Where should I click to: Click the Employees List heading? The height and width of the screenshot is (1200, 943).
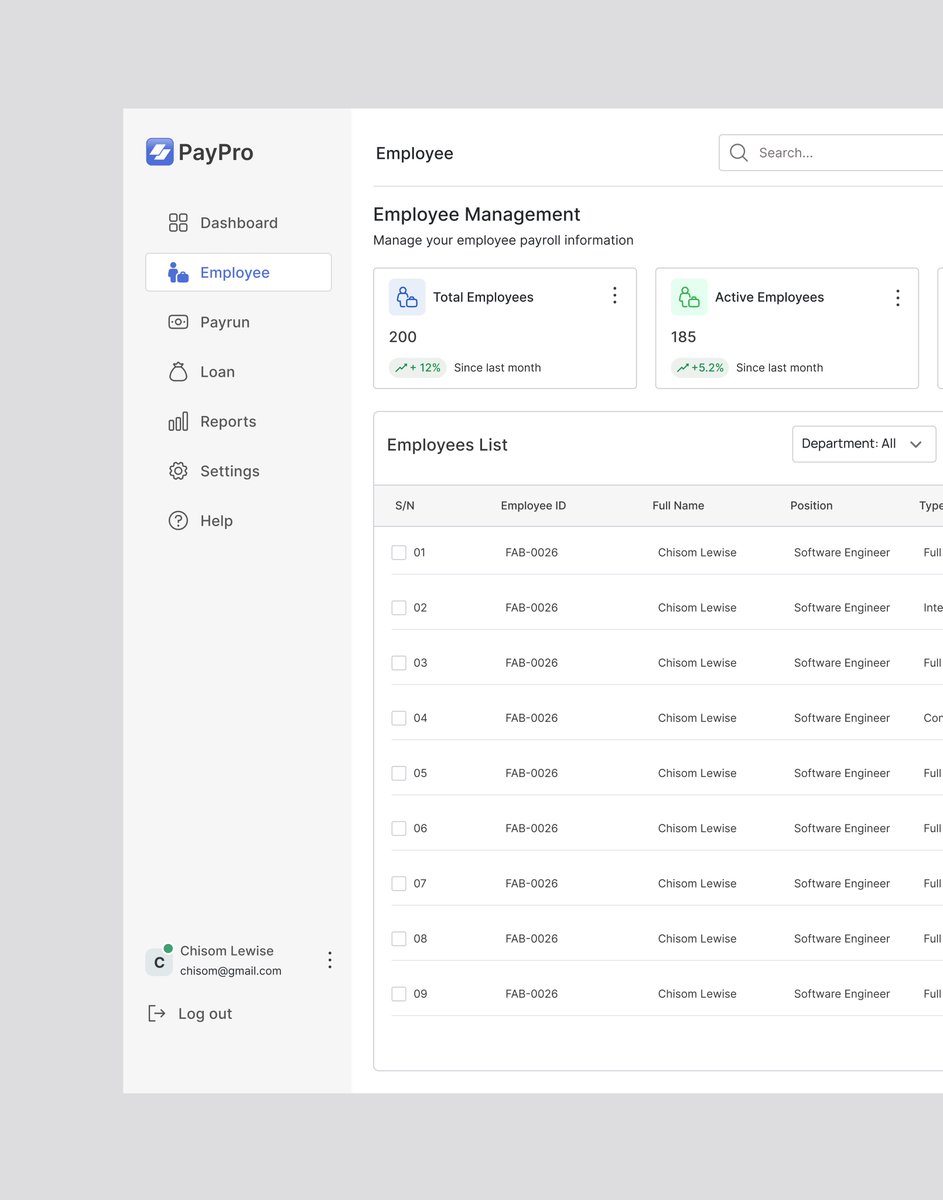tap(447, 445)
